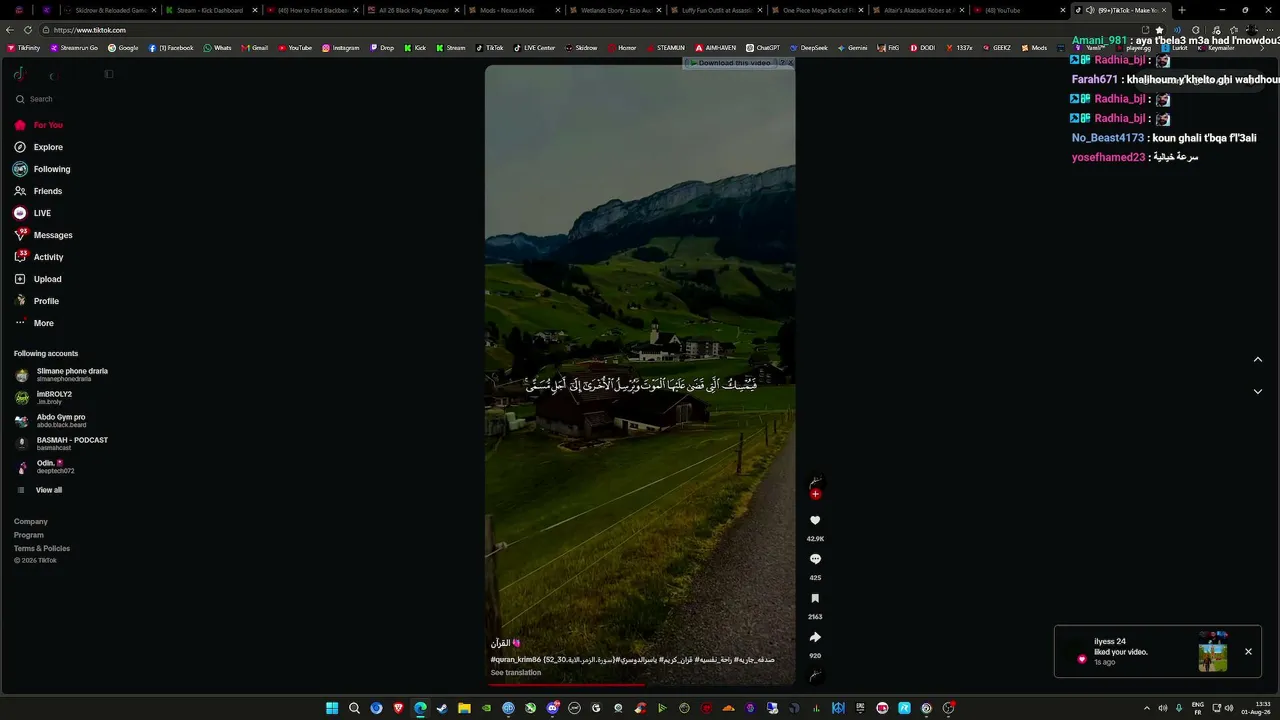
Task: Seek using the video progress bar
Action: tap(640, 684)
